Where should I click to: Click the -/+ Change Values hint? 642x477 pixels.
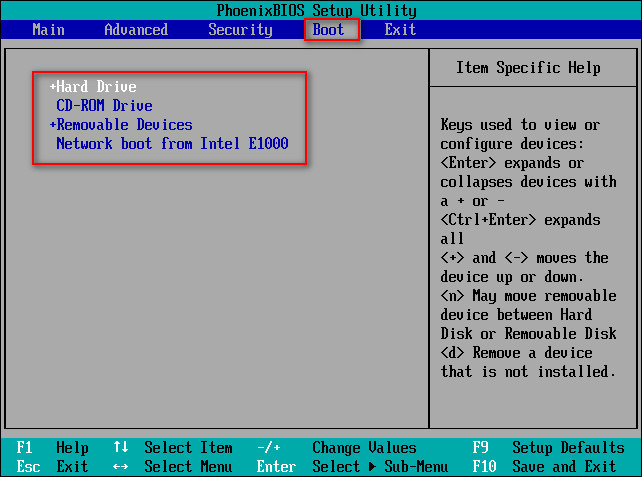tap(337, 448)
